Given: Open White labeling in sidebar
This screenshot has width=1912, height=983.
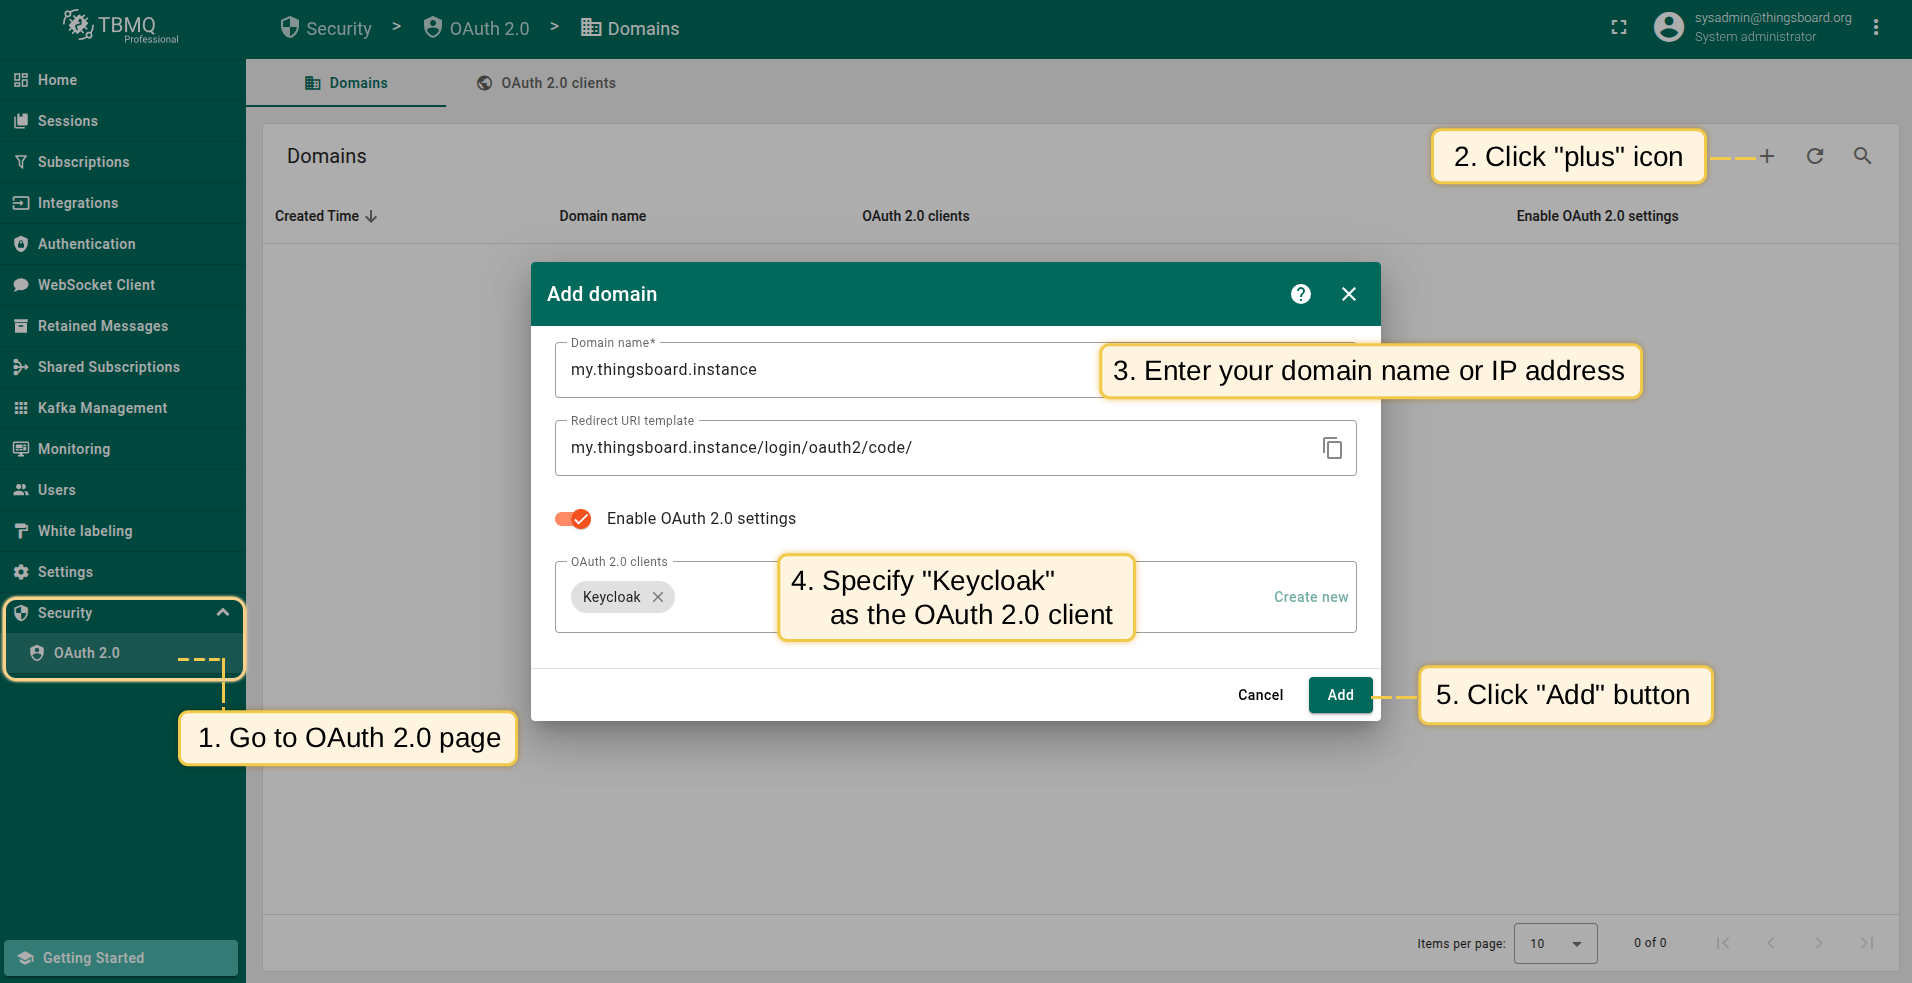Looking at the screenshot, I should (x=85, y=531).
